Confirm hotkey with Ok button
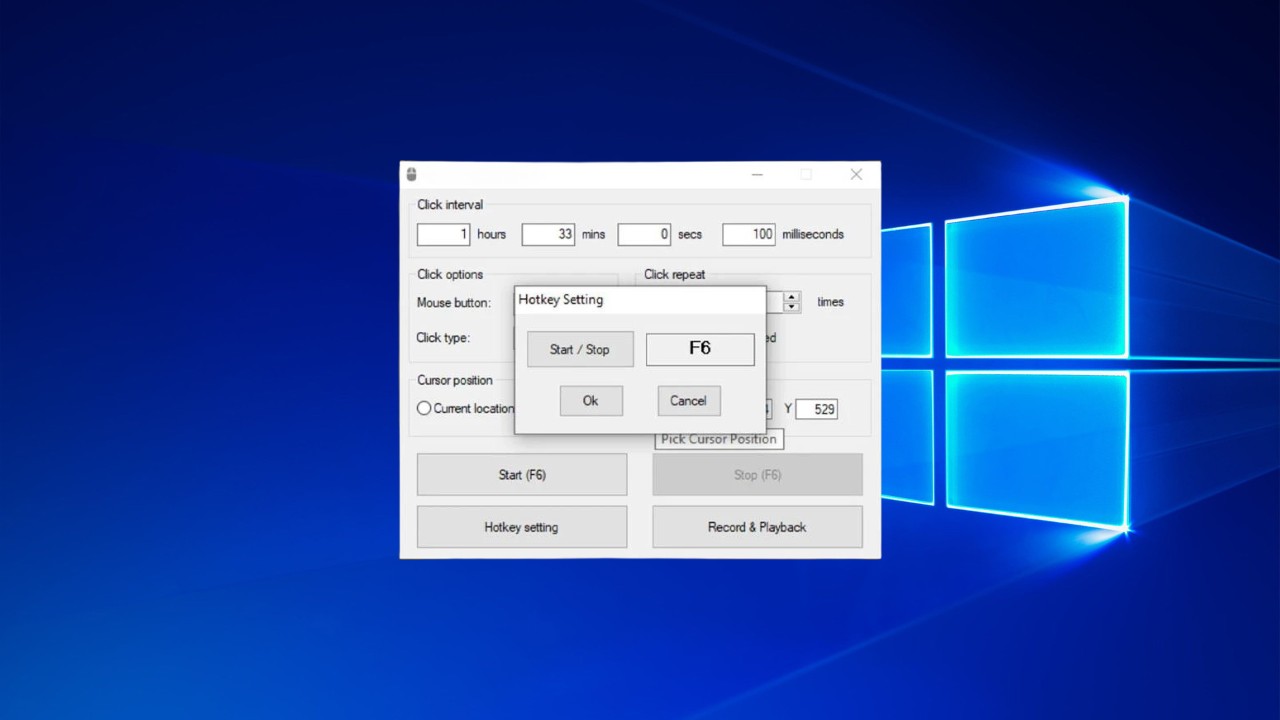 591,401
